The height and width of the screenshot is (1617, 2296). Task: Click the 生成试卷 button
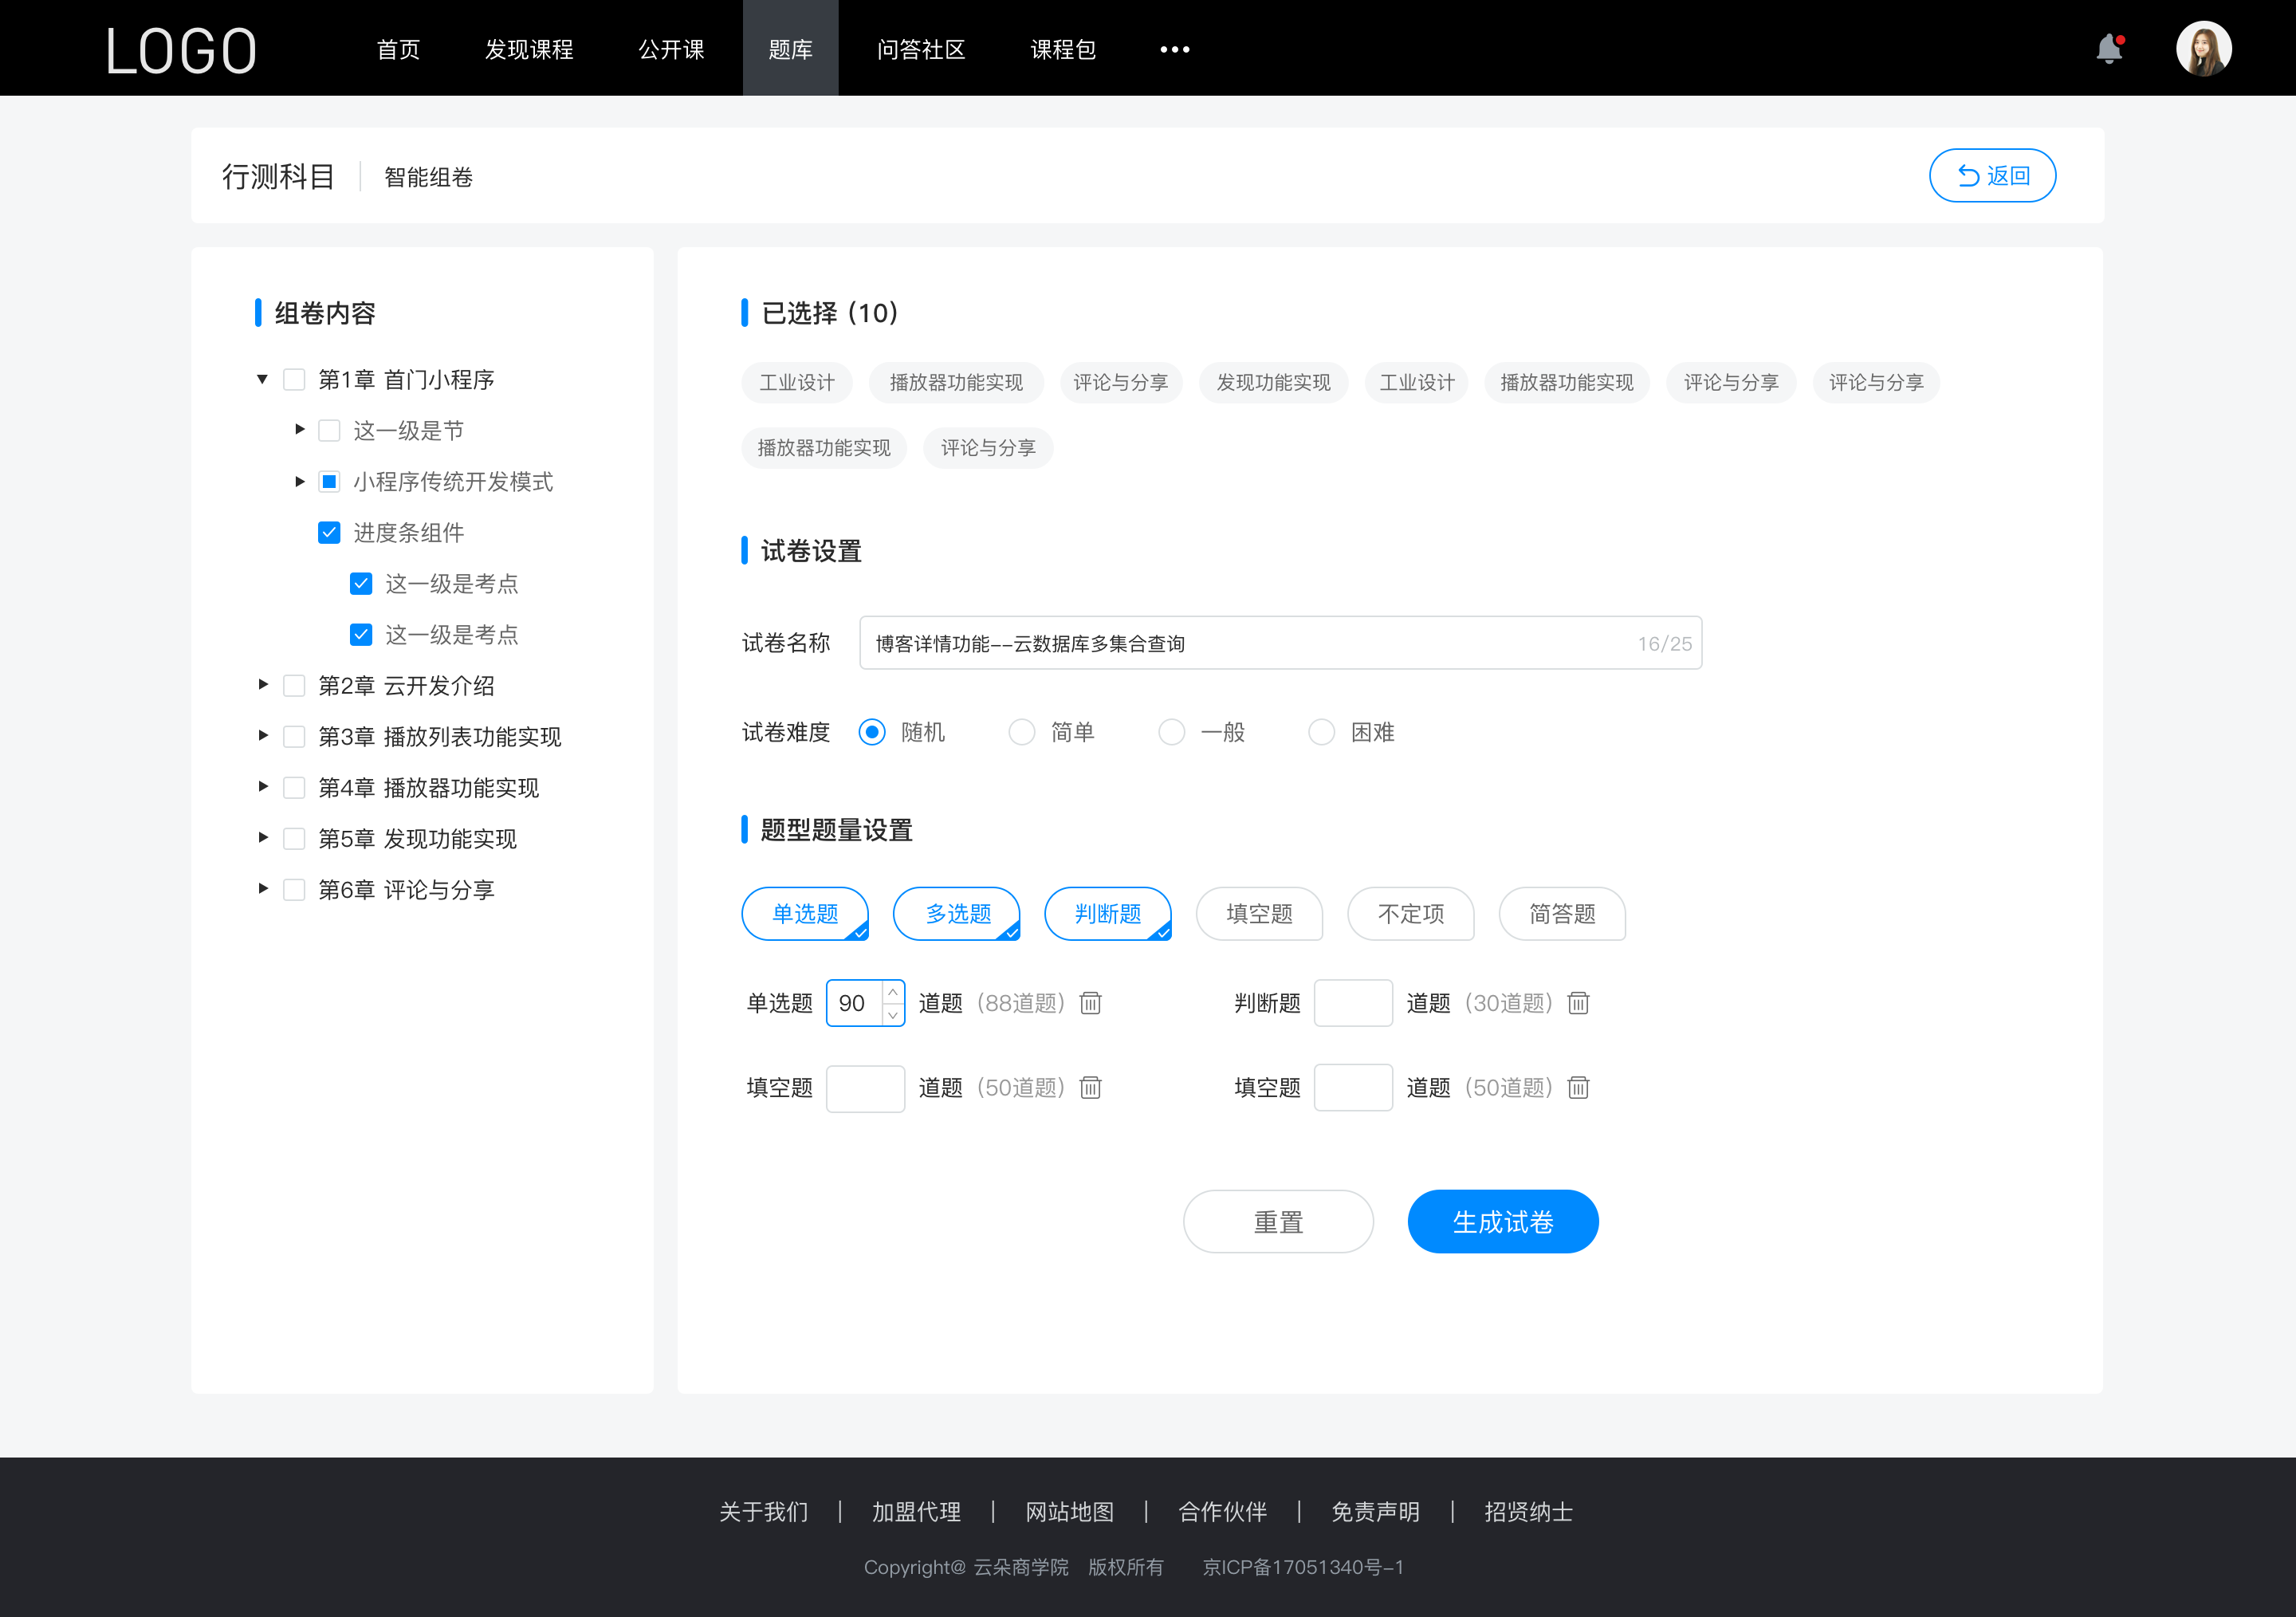[1501, 1222]
